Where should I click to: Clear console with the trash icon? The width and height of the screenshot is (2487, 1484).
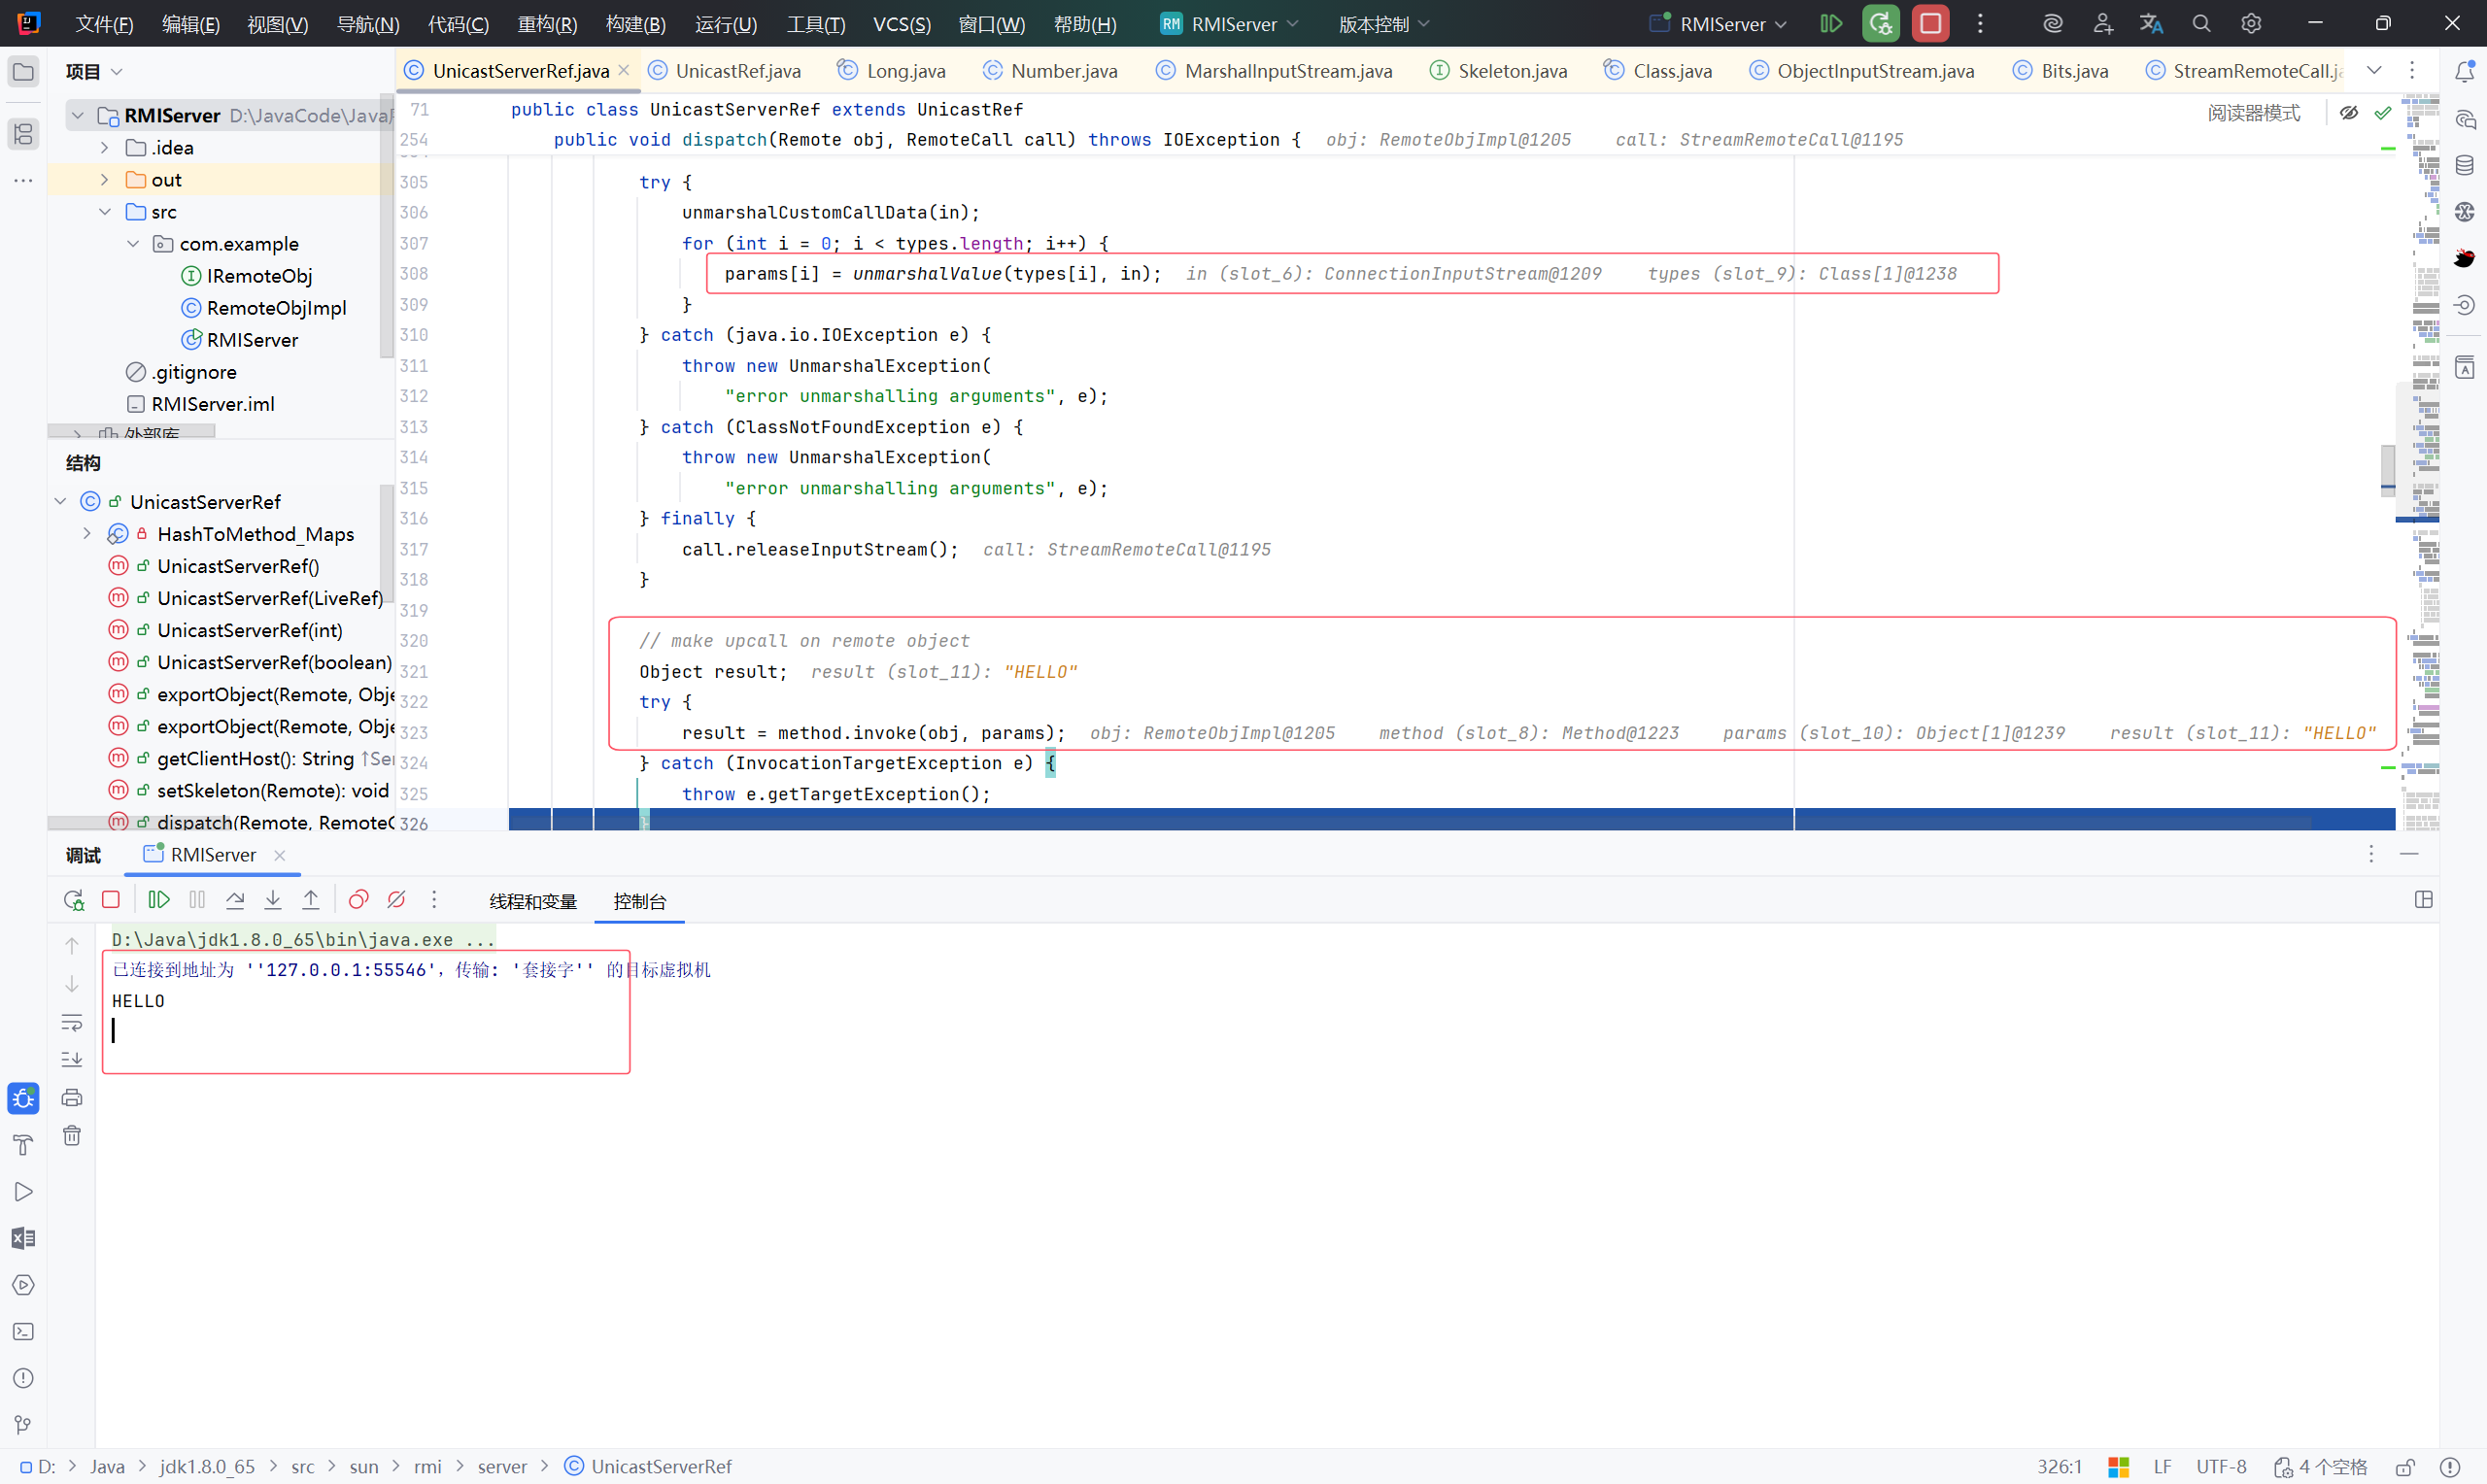tap(72, 1135)
